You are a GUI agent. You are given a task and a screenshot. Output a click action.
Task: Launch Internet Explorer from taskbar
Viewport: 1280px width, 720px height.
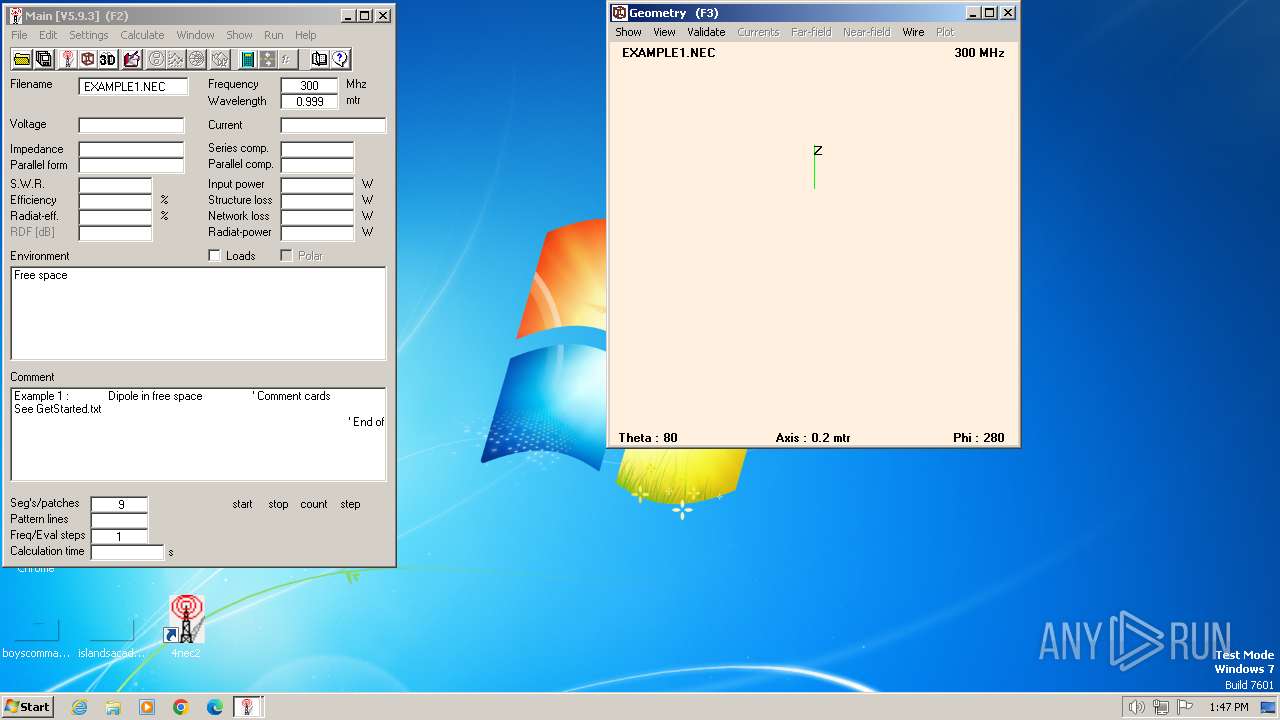click(79, 707)
